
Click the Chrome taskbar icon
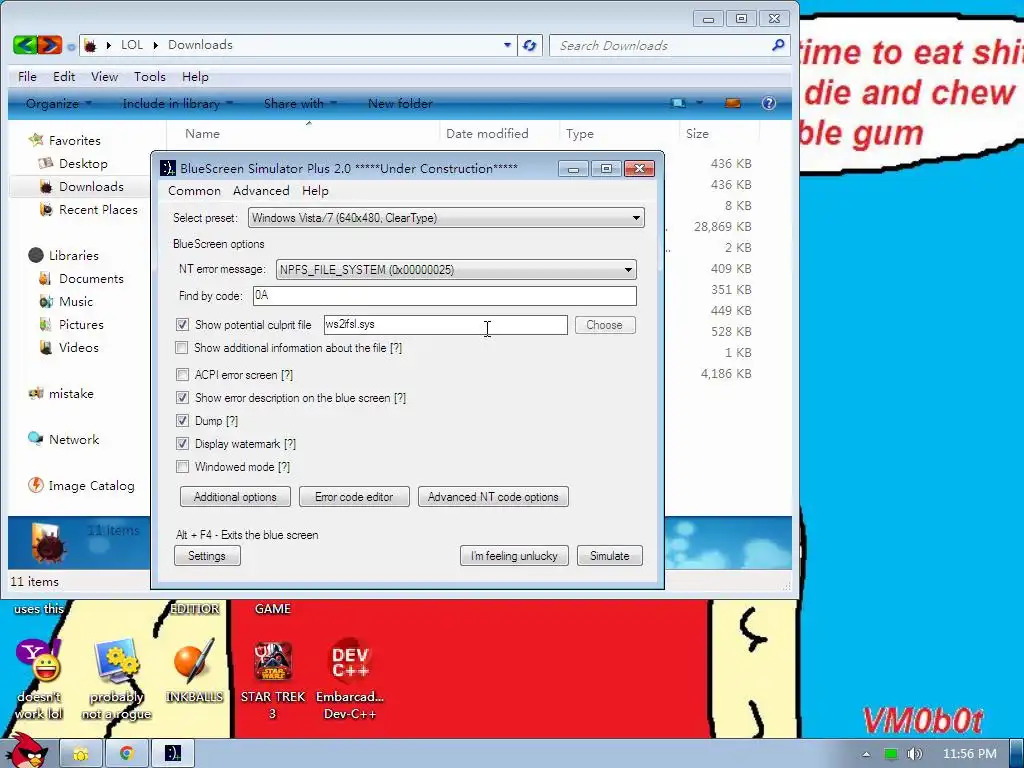[127, 754]
